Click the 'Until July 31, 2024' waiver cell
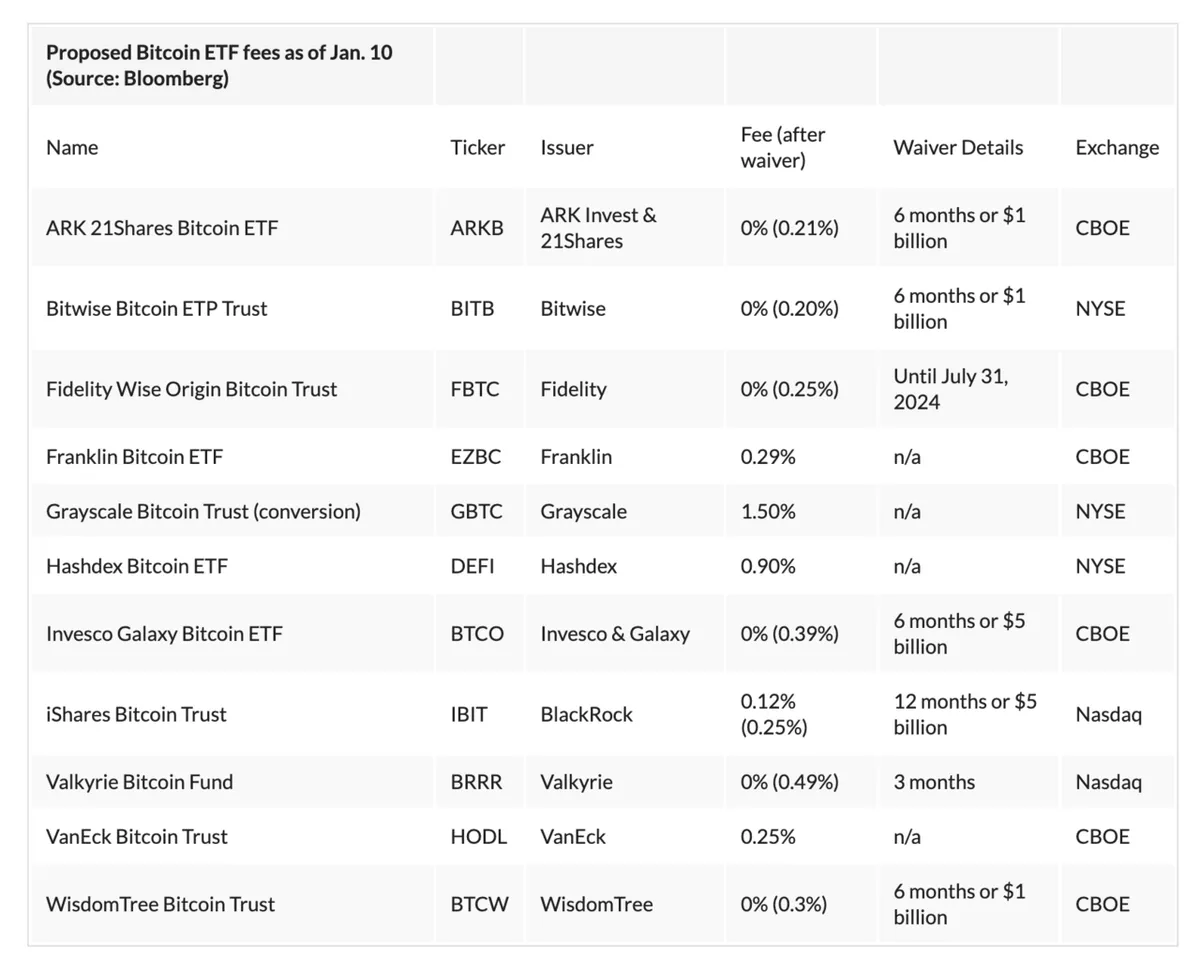The width and height of the screenshot is (1200, 971). (x=951, y=389)
